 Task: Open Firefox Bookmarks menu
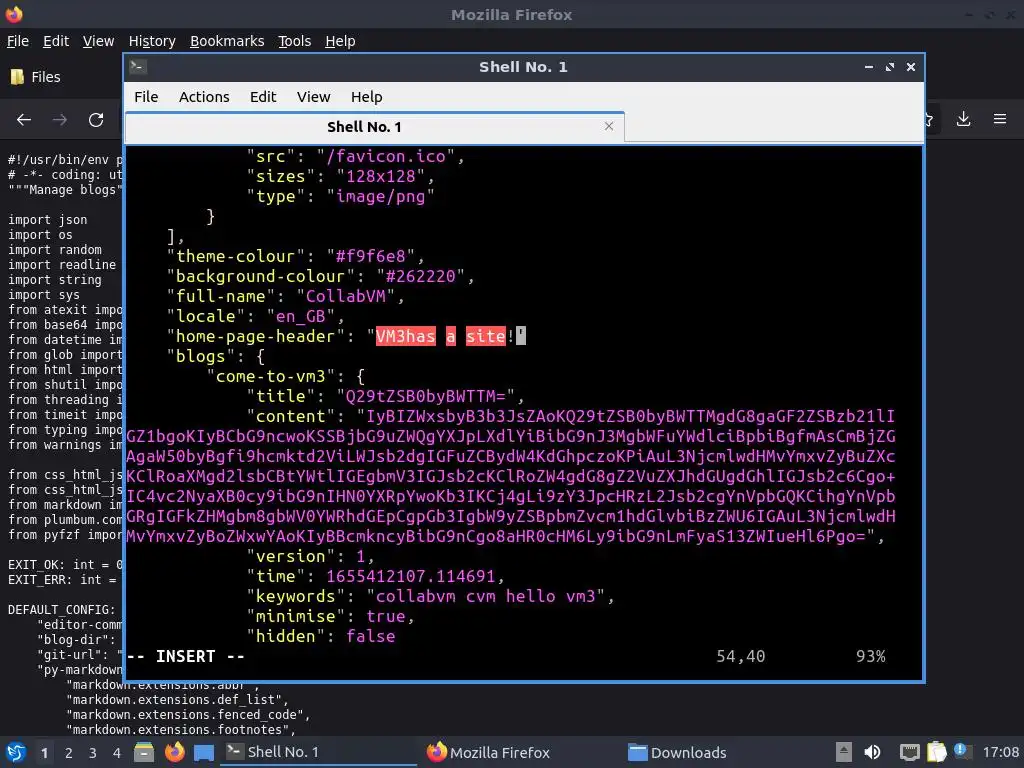[x=227, y=41]
